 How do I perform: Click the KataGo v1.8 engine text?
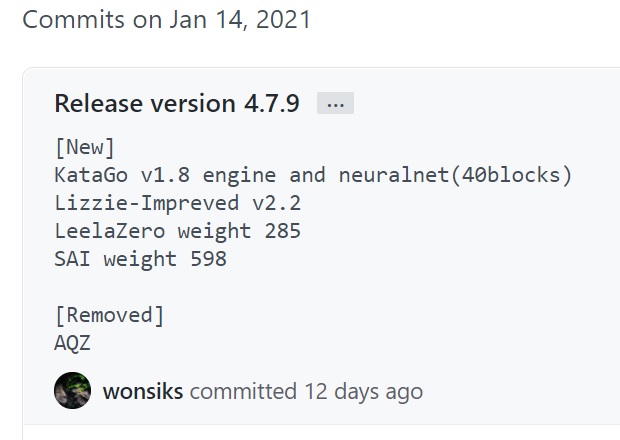click(x=165, y=175)
